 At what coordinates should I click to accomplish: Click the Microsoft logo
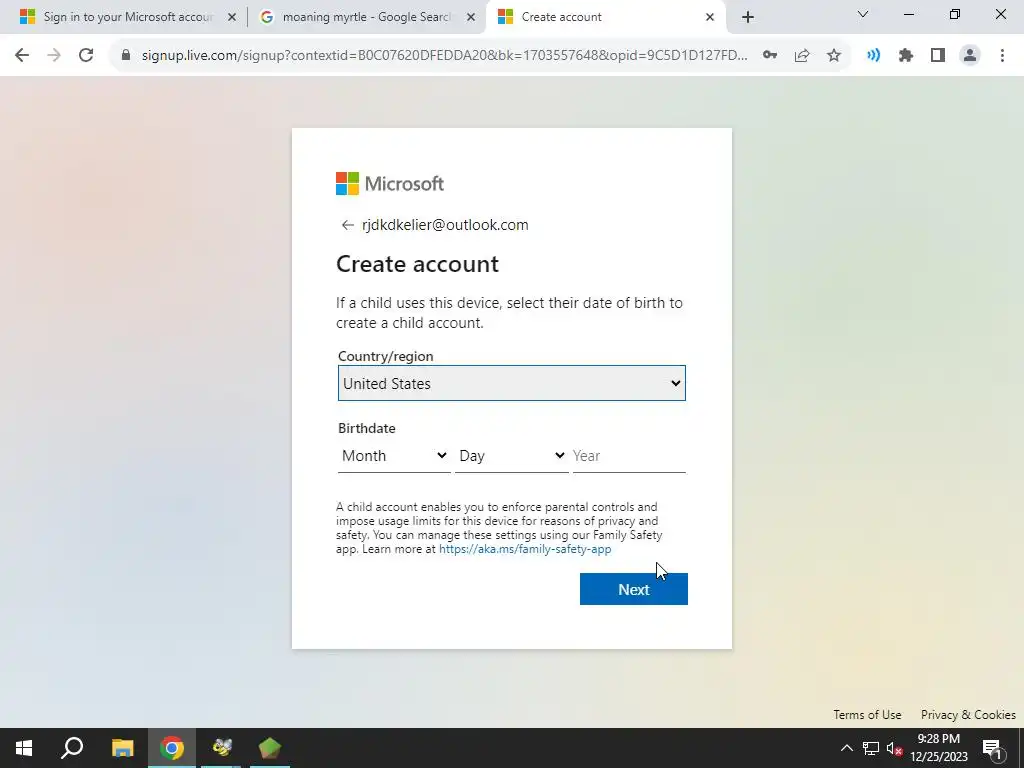390,184
